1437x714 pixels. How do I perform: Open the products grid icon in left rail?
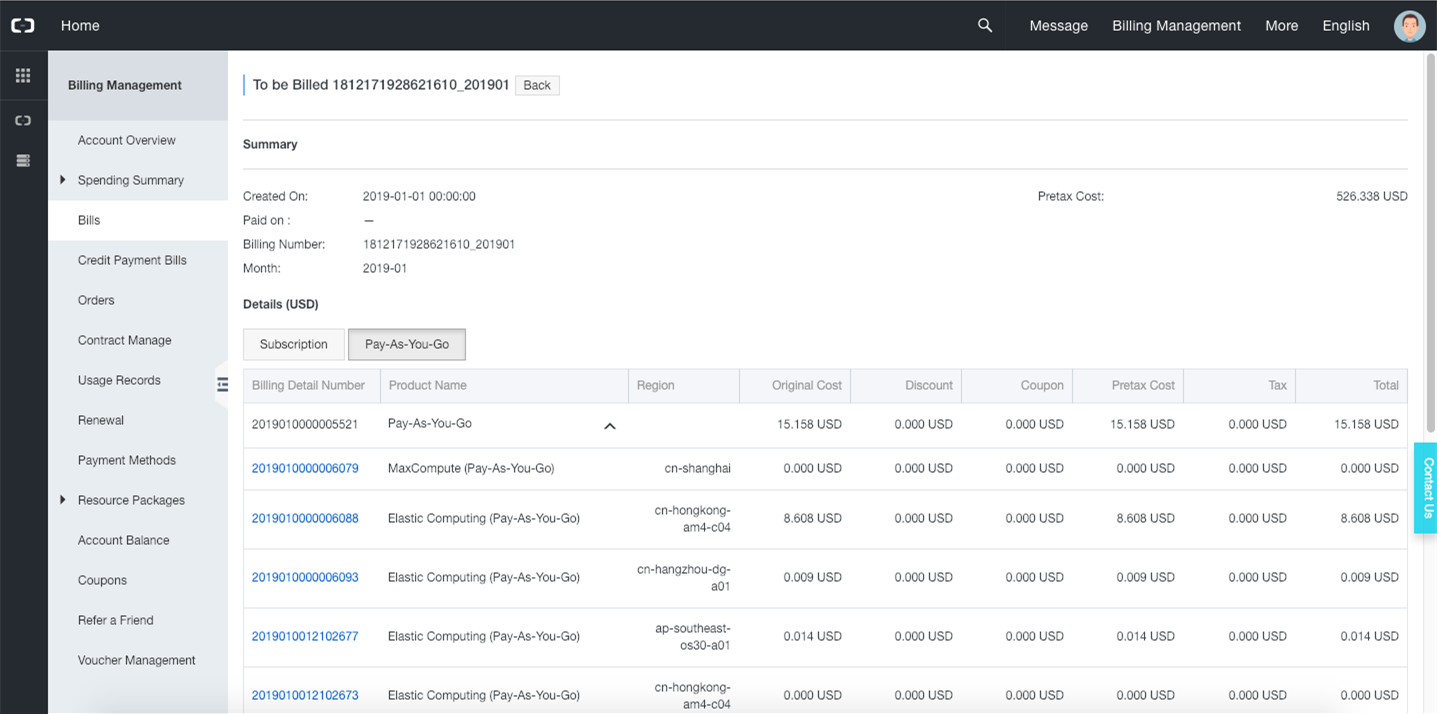pos(23,75)
